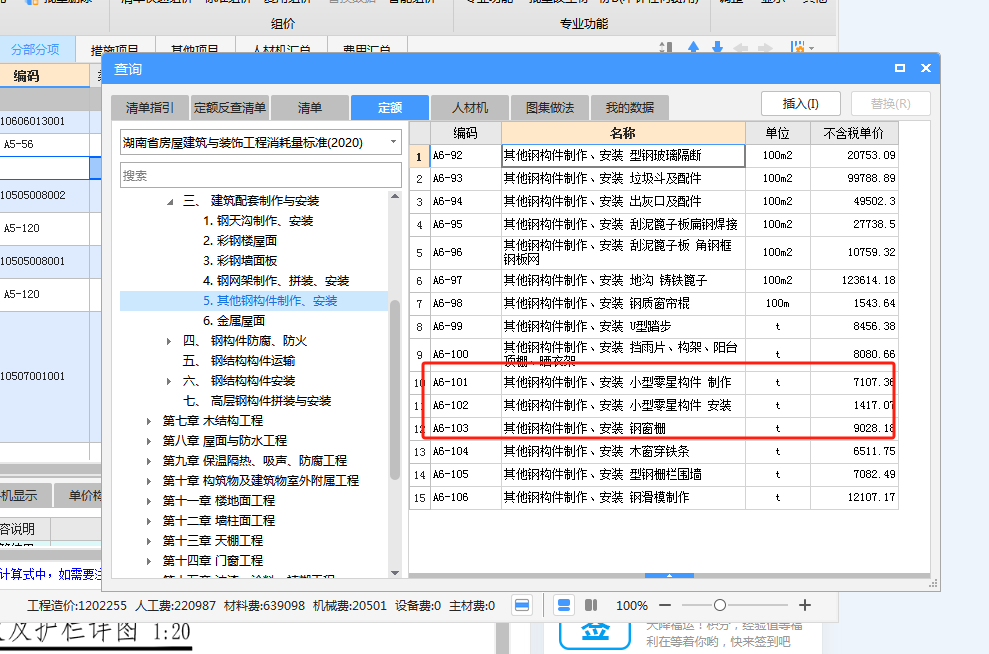Open 分部分项 tab in main window
This screenshot has width=989, height=654.
[35, 49]
